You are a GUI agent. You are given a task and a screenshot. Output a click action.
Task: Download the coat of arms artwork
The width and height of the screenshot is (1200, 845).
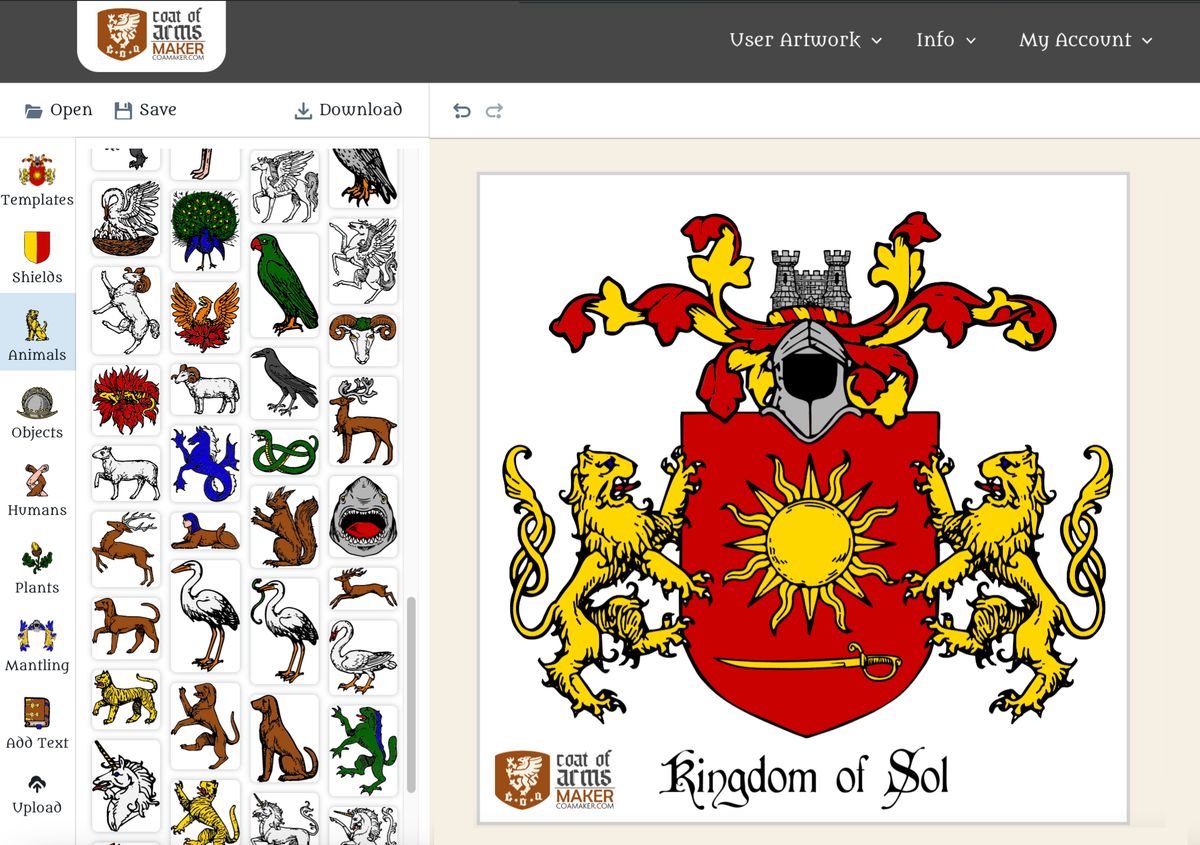tap(347, 110)
